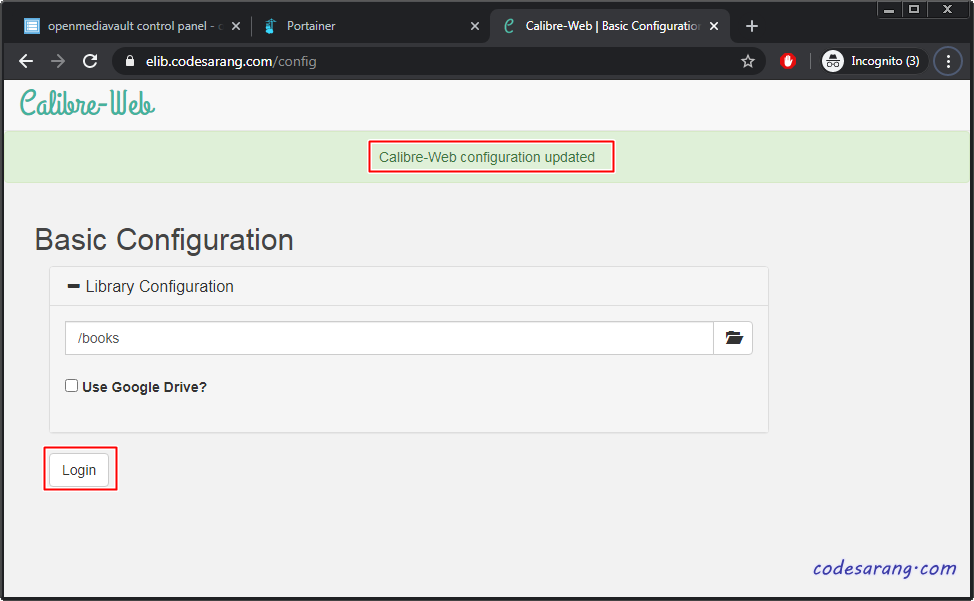Open the folder browser icon button
974x601 pixels.
pos(734,338)
